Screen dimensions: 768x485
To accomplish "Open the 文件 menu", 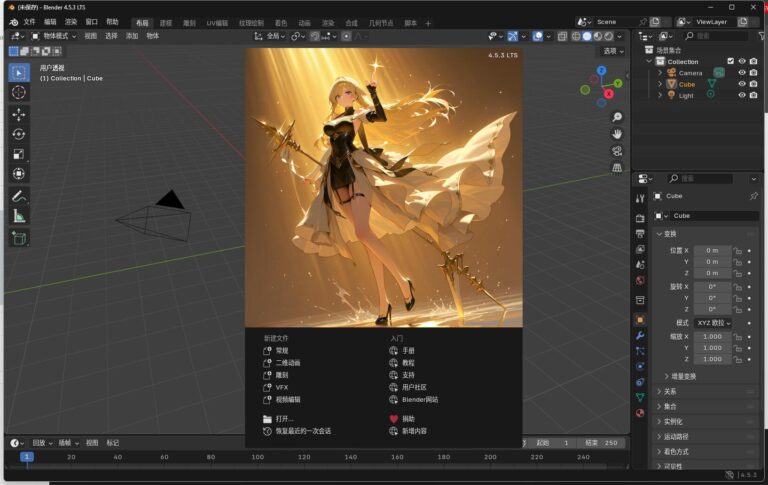I will 29,22.
